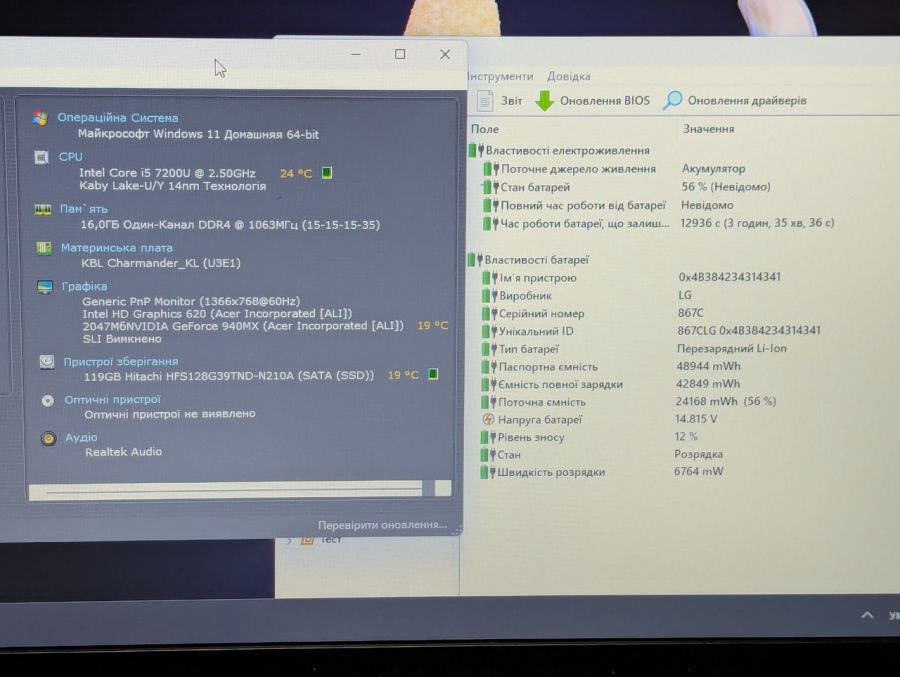This screenshot has width=900, height=677.
Task: Click Оновлення драйверів toolbar button
Action: 735,100
